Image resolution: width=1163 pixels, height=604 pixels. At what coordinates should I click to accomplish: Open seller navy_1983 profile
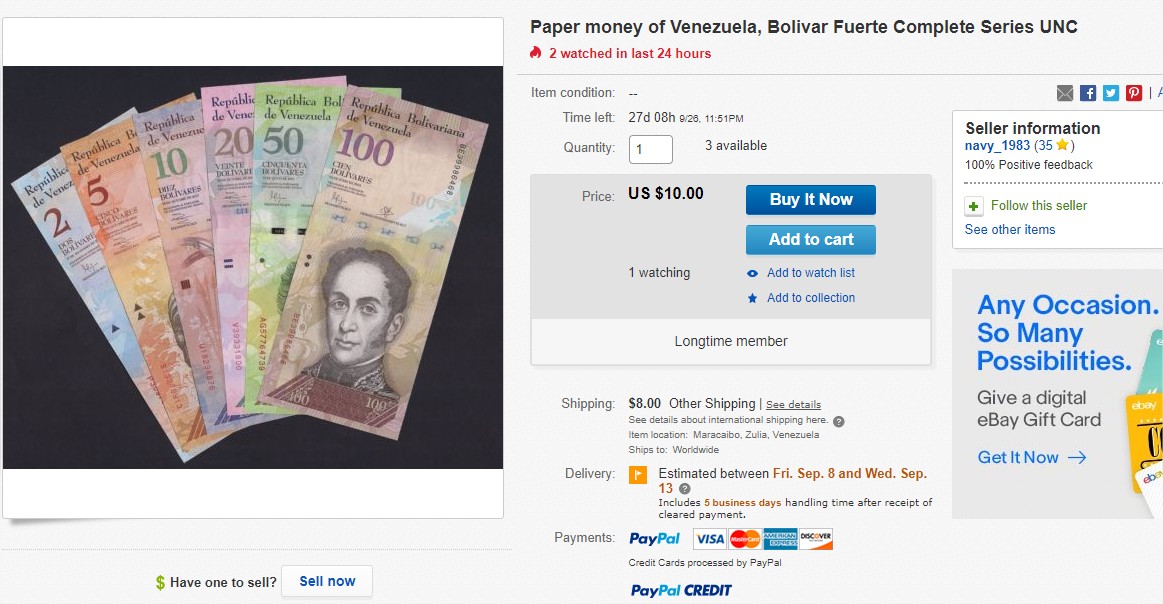[997, 145]
